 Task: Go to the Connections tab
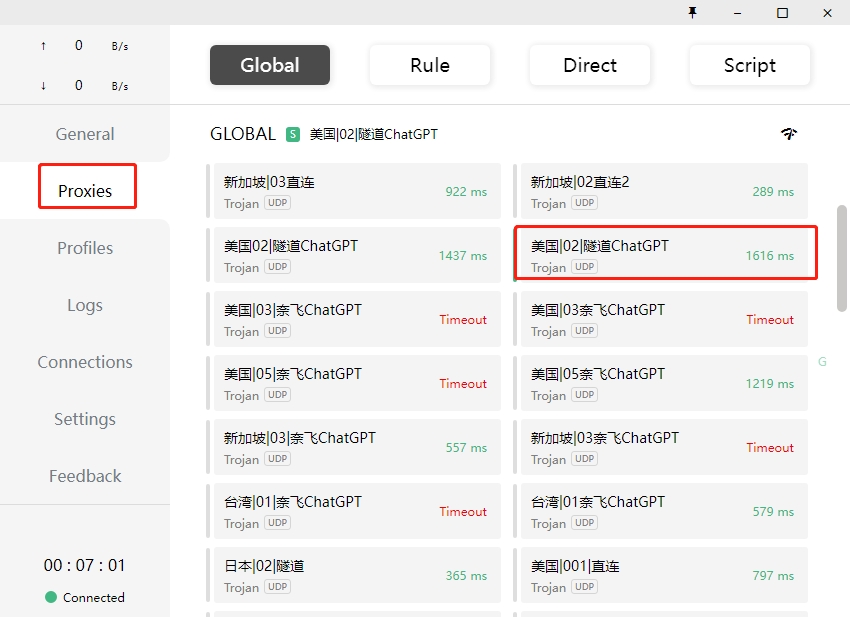click(x=85, y=362)
